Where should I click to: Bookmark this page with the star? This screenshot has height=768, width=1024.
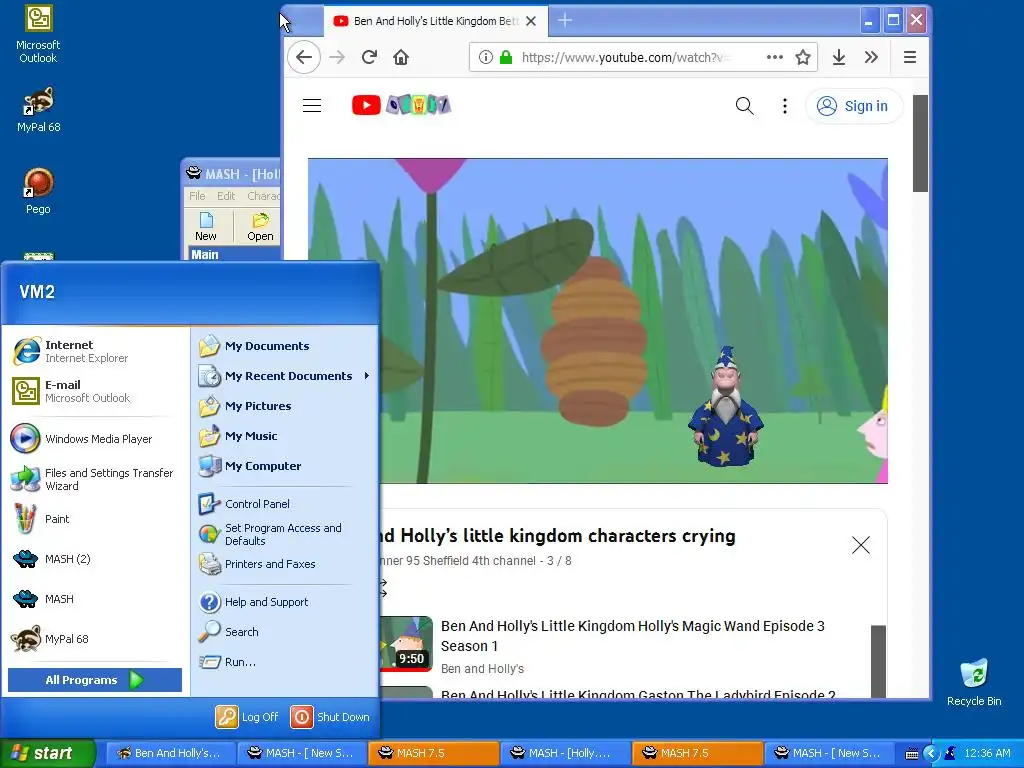(x=803, y=57)
